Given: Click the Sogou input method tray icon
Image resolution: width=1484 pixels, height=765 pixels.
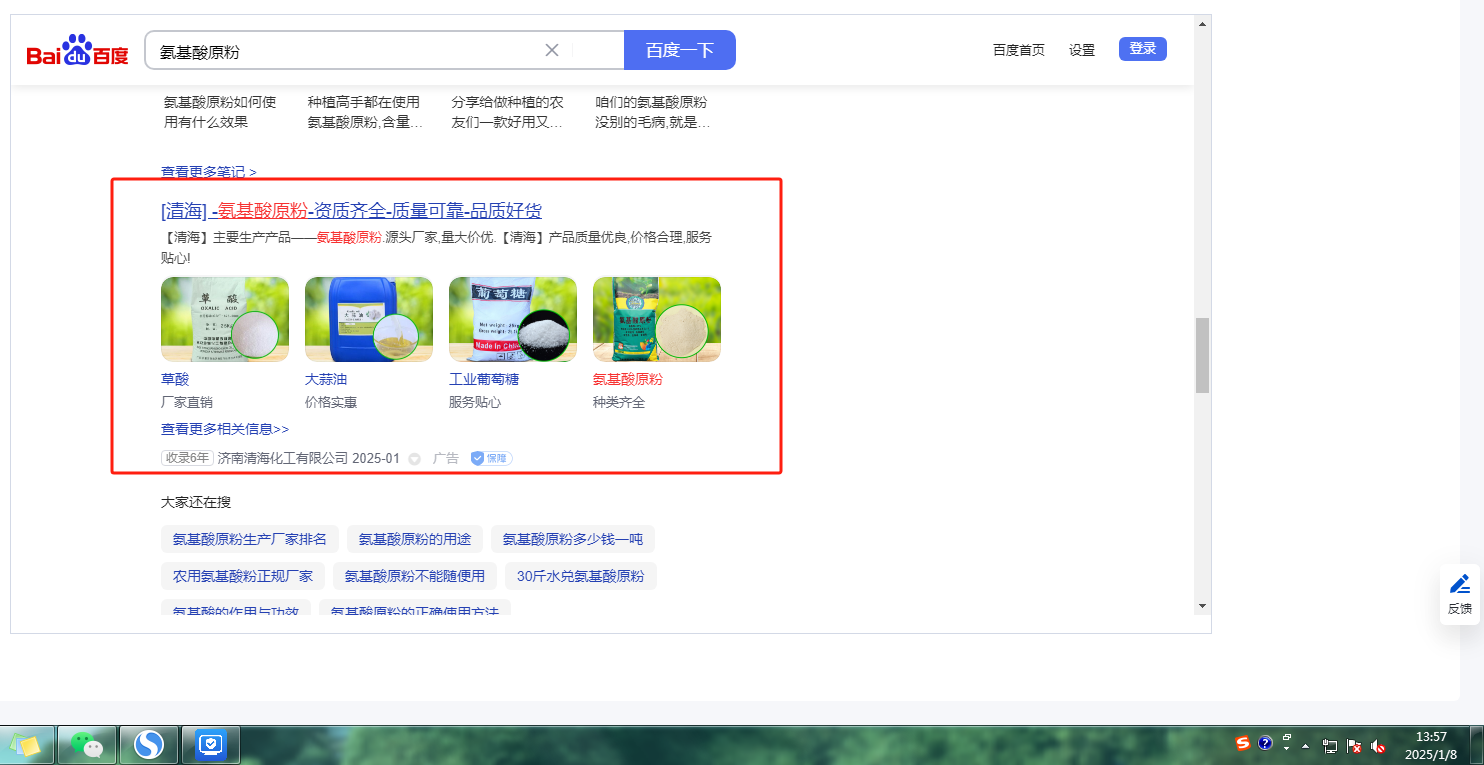Looking at the screenshot, I should point(1243,743).
